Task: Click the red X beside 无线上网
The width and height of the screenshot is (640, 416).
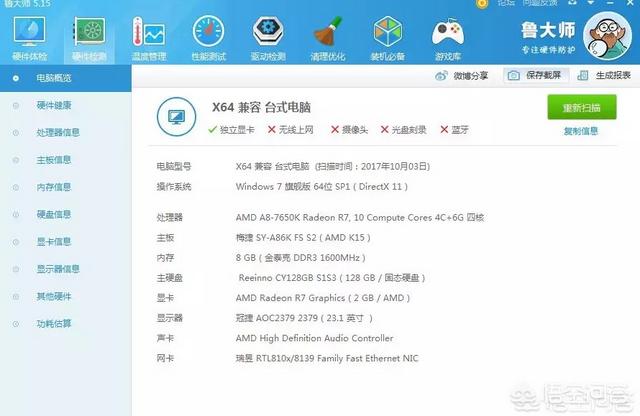Action: (x=271, y=130)
